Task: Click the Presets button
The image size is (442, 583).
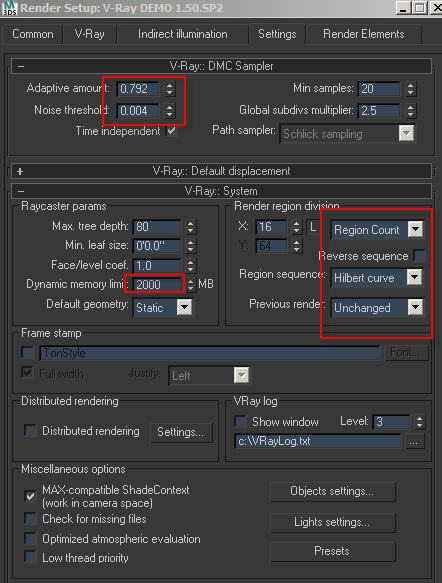Action: (332, 551)
